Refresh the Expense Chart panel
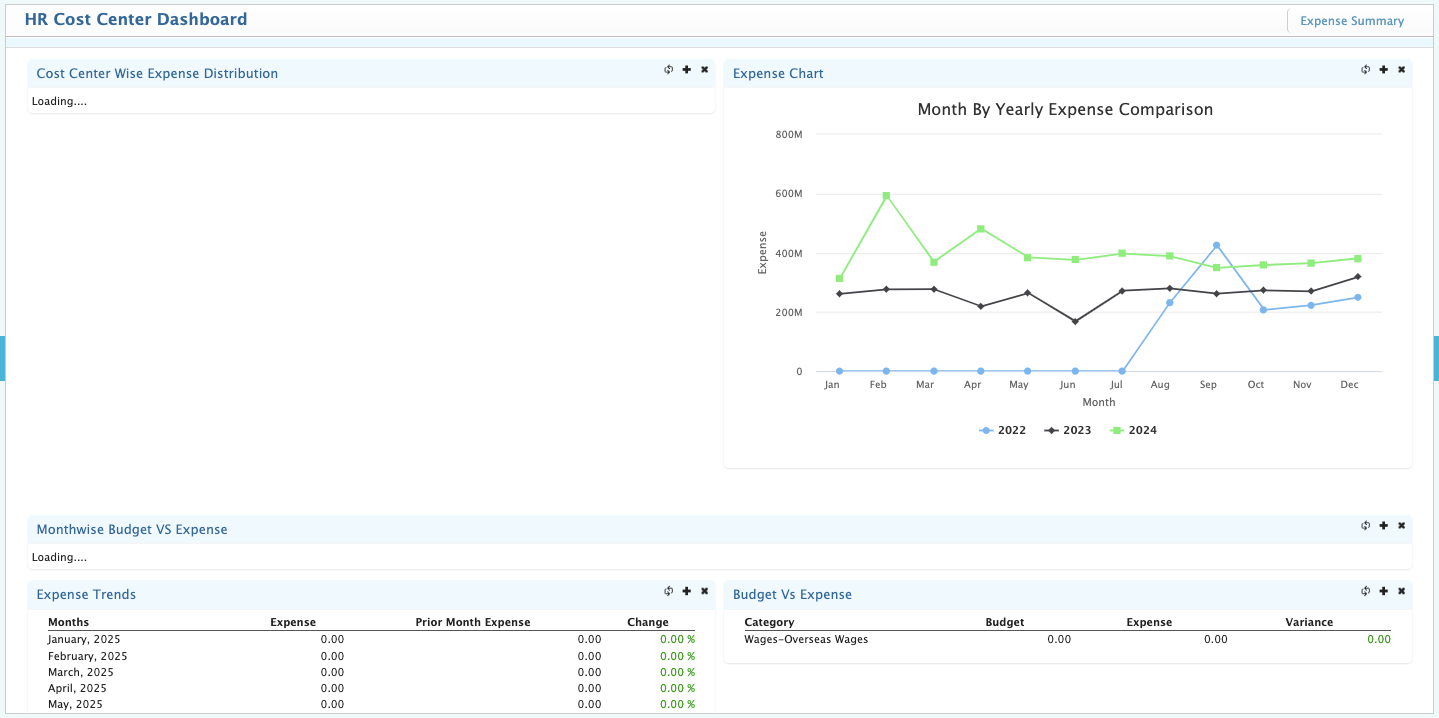 tap(1364, 69)
